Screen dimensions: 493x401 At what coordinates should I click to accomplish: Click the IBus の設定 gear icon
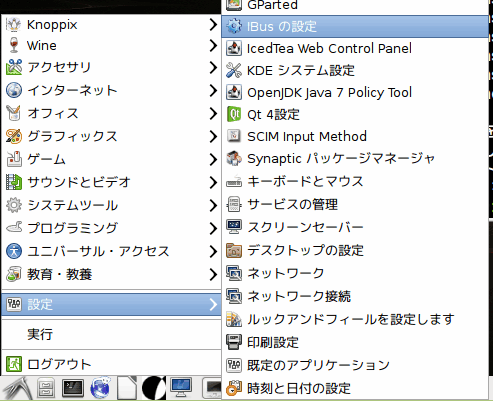click(x=234, y=26)
